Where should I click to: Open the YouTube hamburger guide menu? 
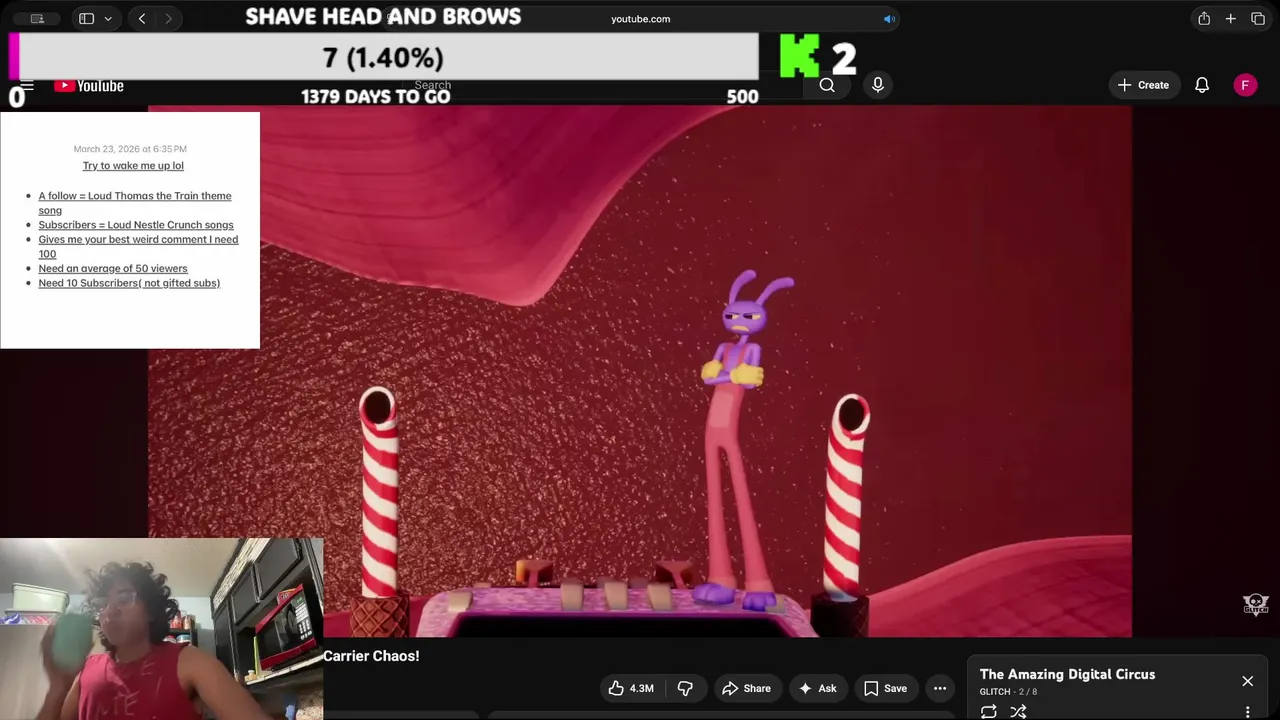(x=26, y=85)
